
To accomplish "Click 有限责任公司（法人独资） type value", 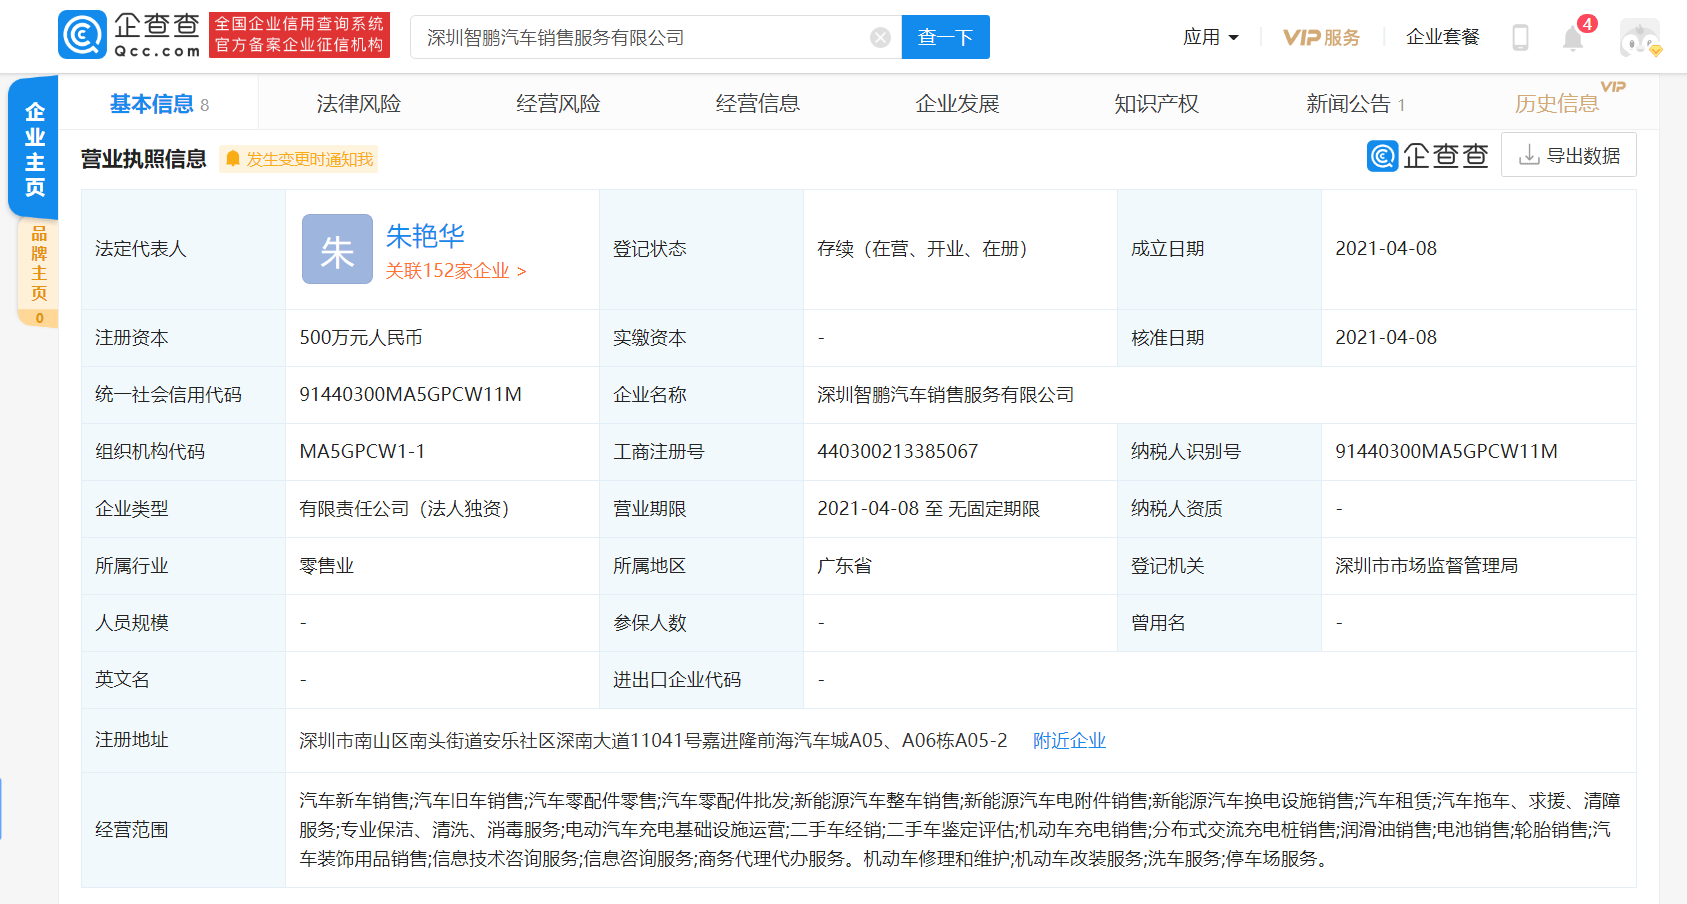I will tap(404, 508).
